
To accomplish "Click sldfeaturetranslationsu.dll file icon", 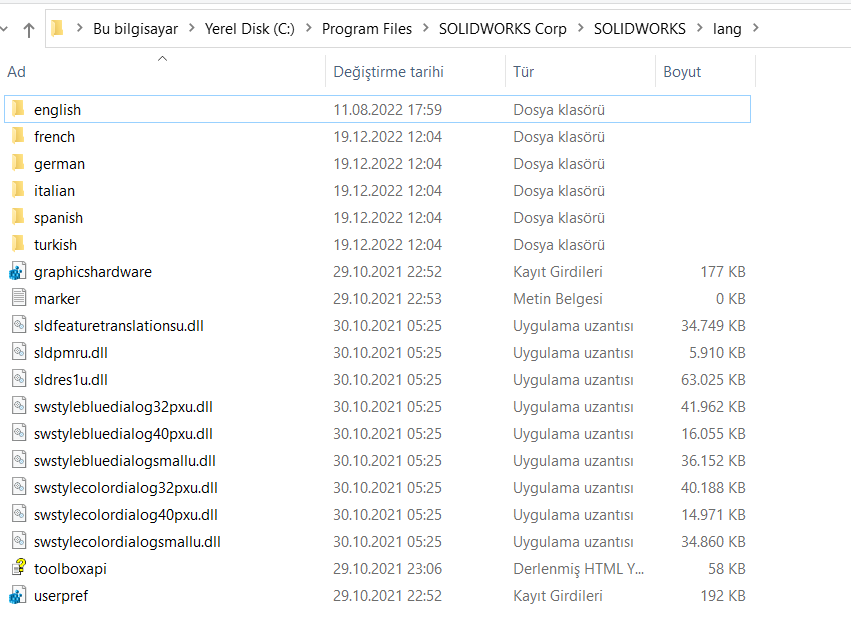I will click(19, 325).
